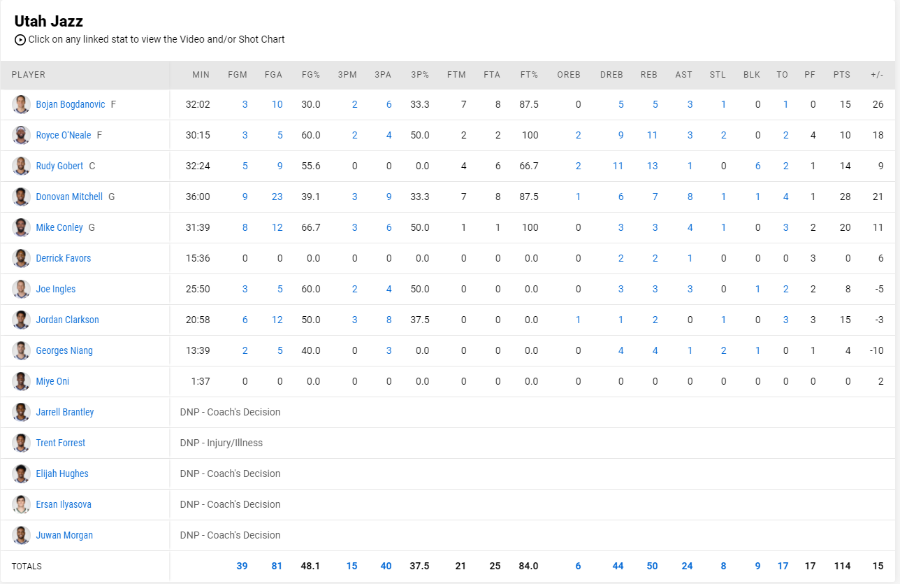View Jordan Clarkson's 8 three-point attempts
The image size is (900, 584).
coord(389,320)
